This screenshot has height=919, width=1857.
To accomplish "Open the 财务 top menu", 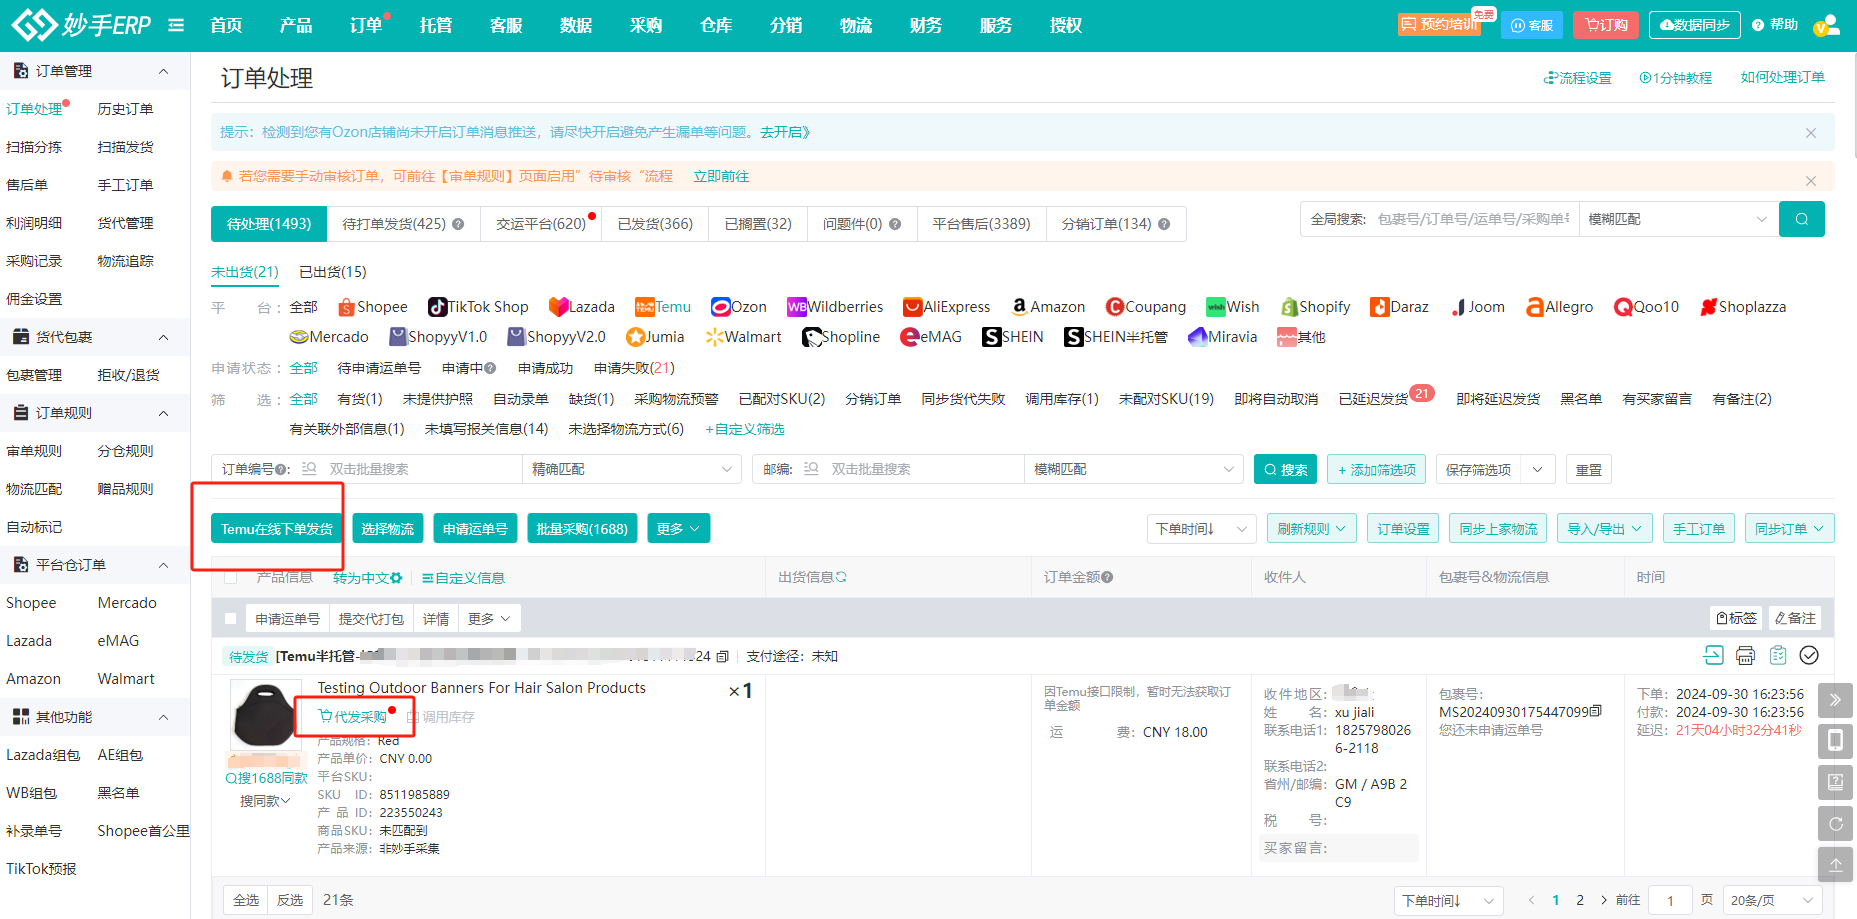I will pyautogui.click(x=926, y=25).
